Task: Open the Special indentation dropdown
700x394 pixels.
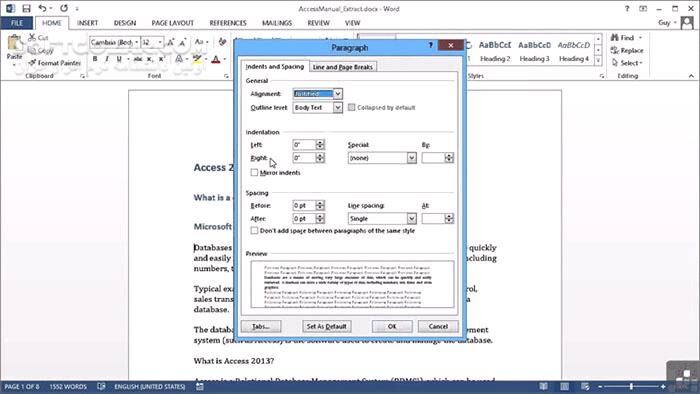Action: [x=412, y=158]
